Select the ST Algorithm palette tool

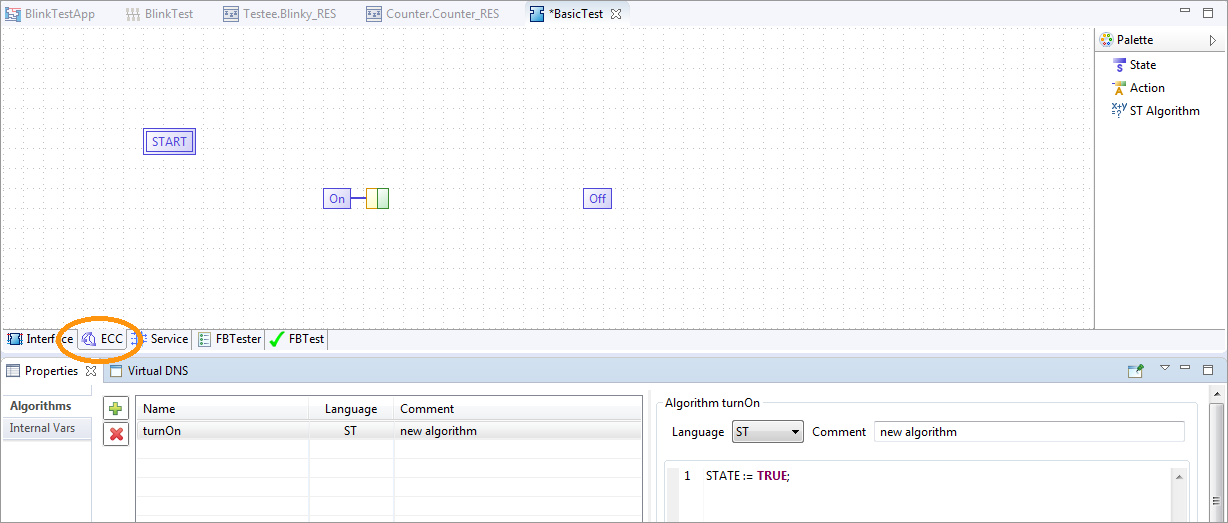1164,111
